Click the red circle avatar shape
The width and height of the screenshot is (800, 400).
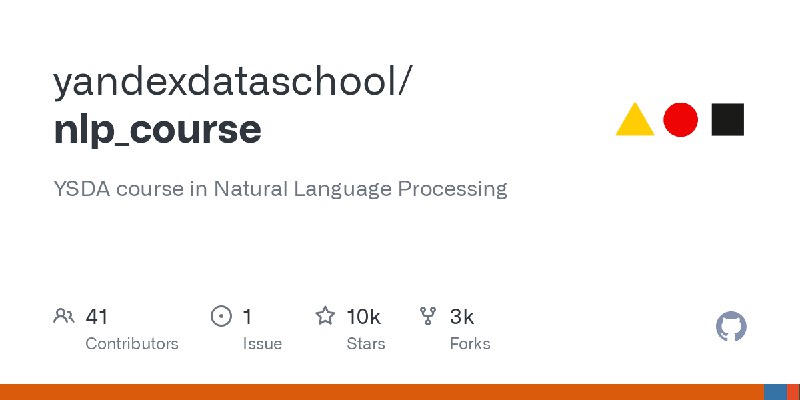point(680,119)
